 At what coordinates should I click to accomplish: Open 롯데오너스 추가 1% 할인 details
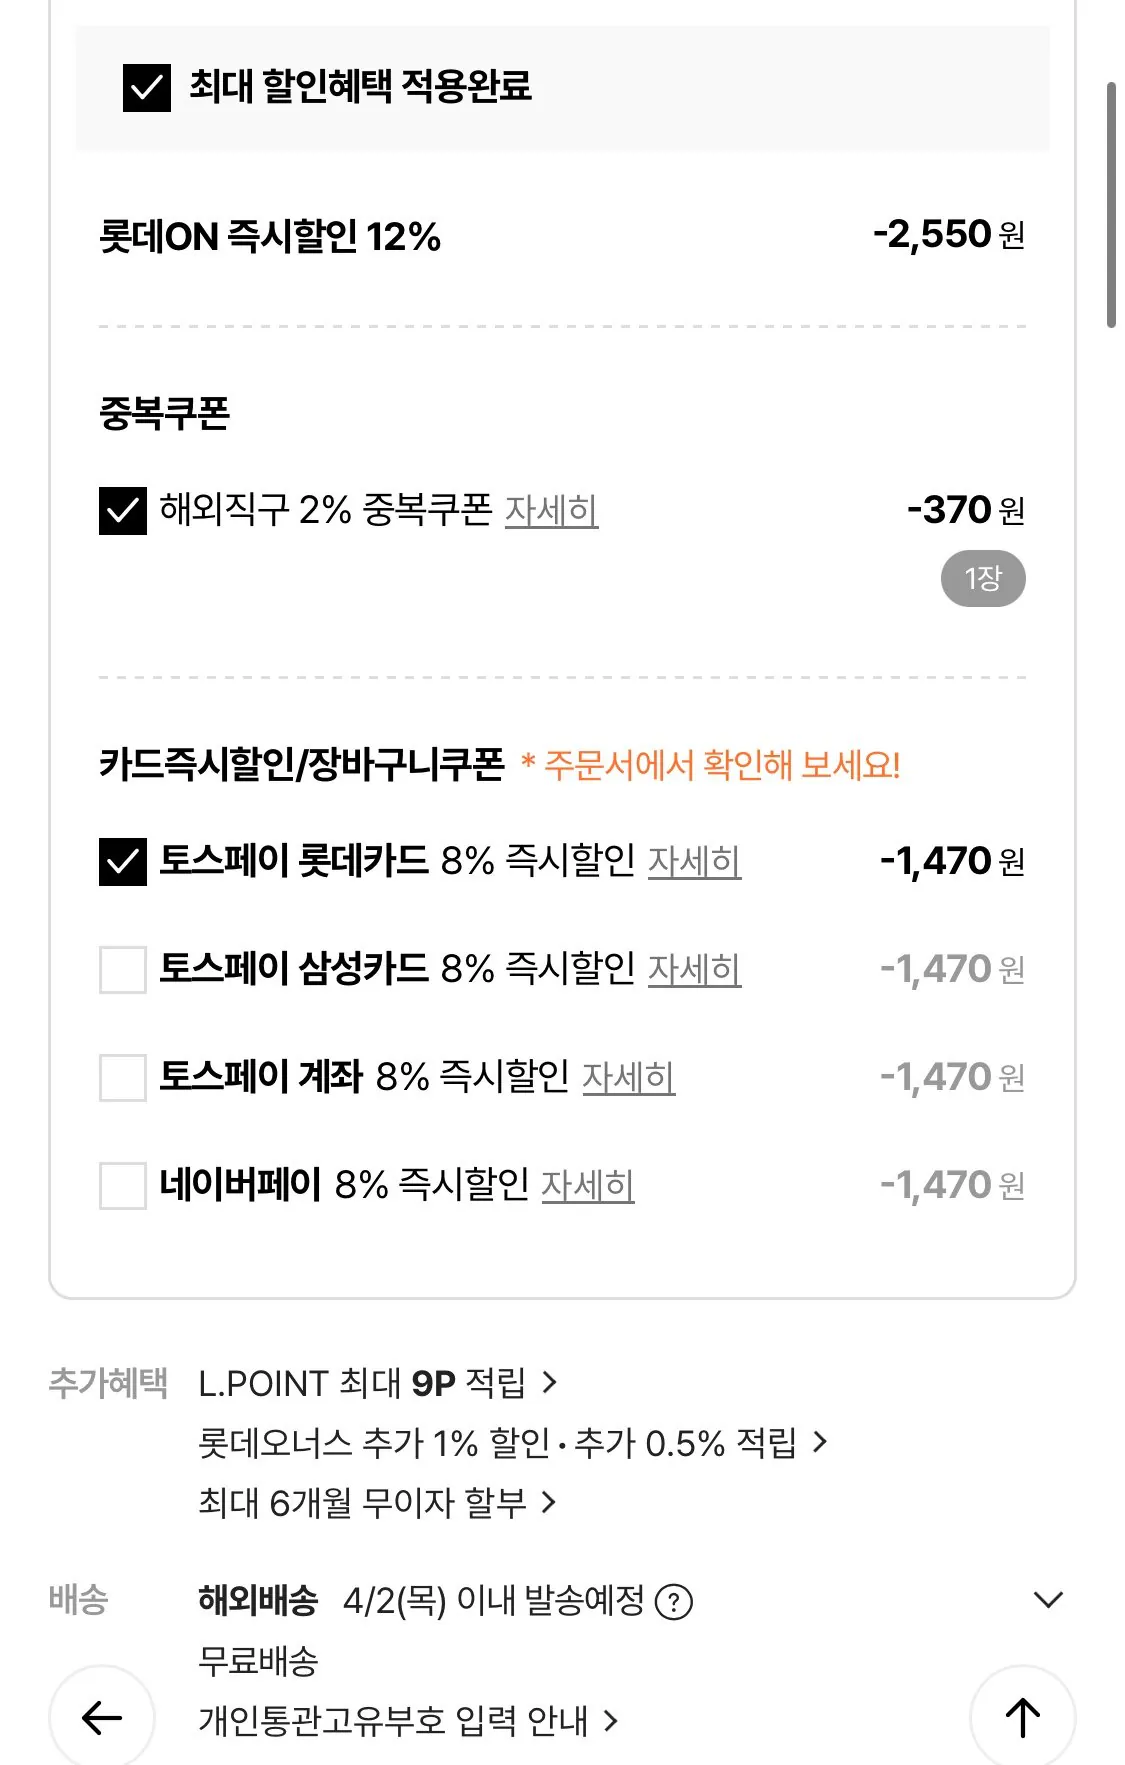512,1443
